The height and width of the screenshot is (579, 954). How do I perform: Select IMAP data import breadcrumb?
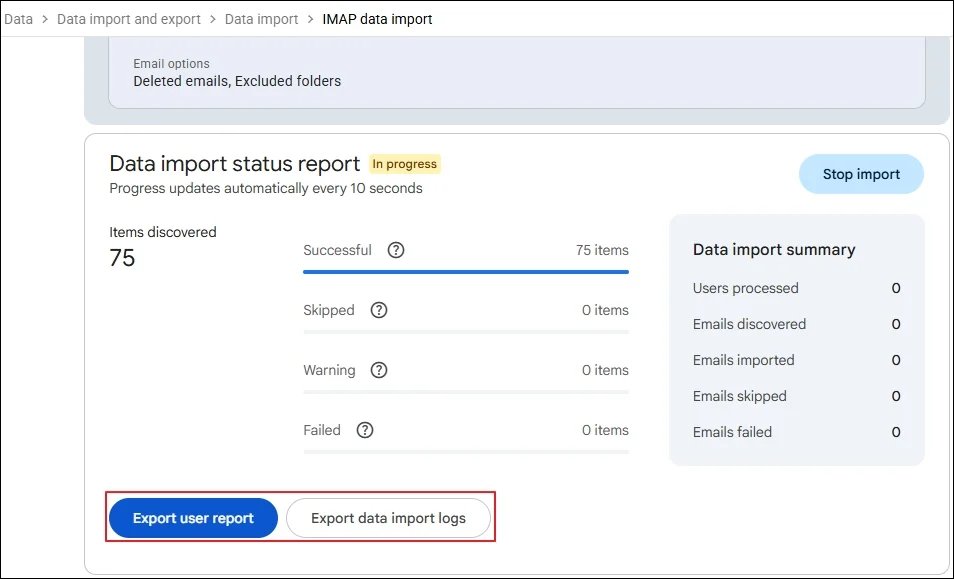(377, 19)
